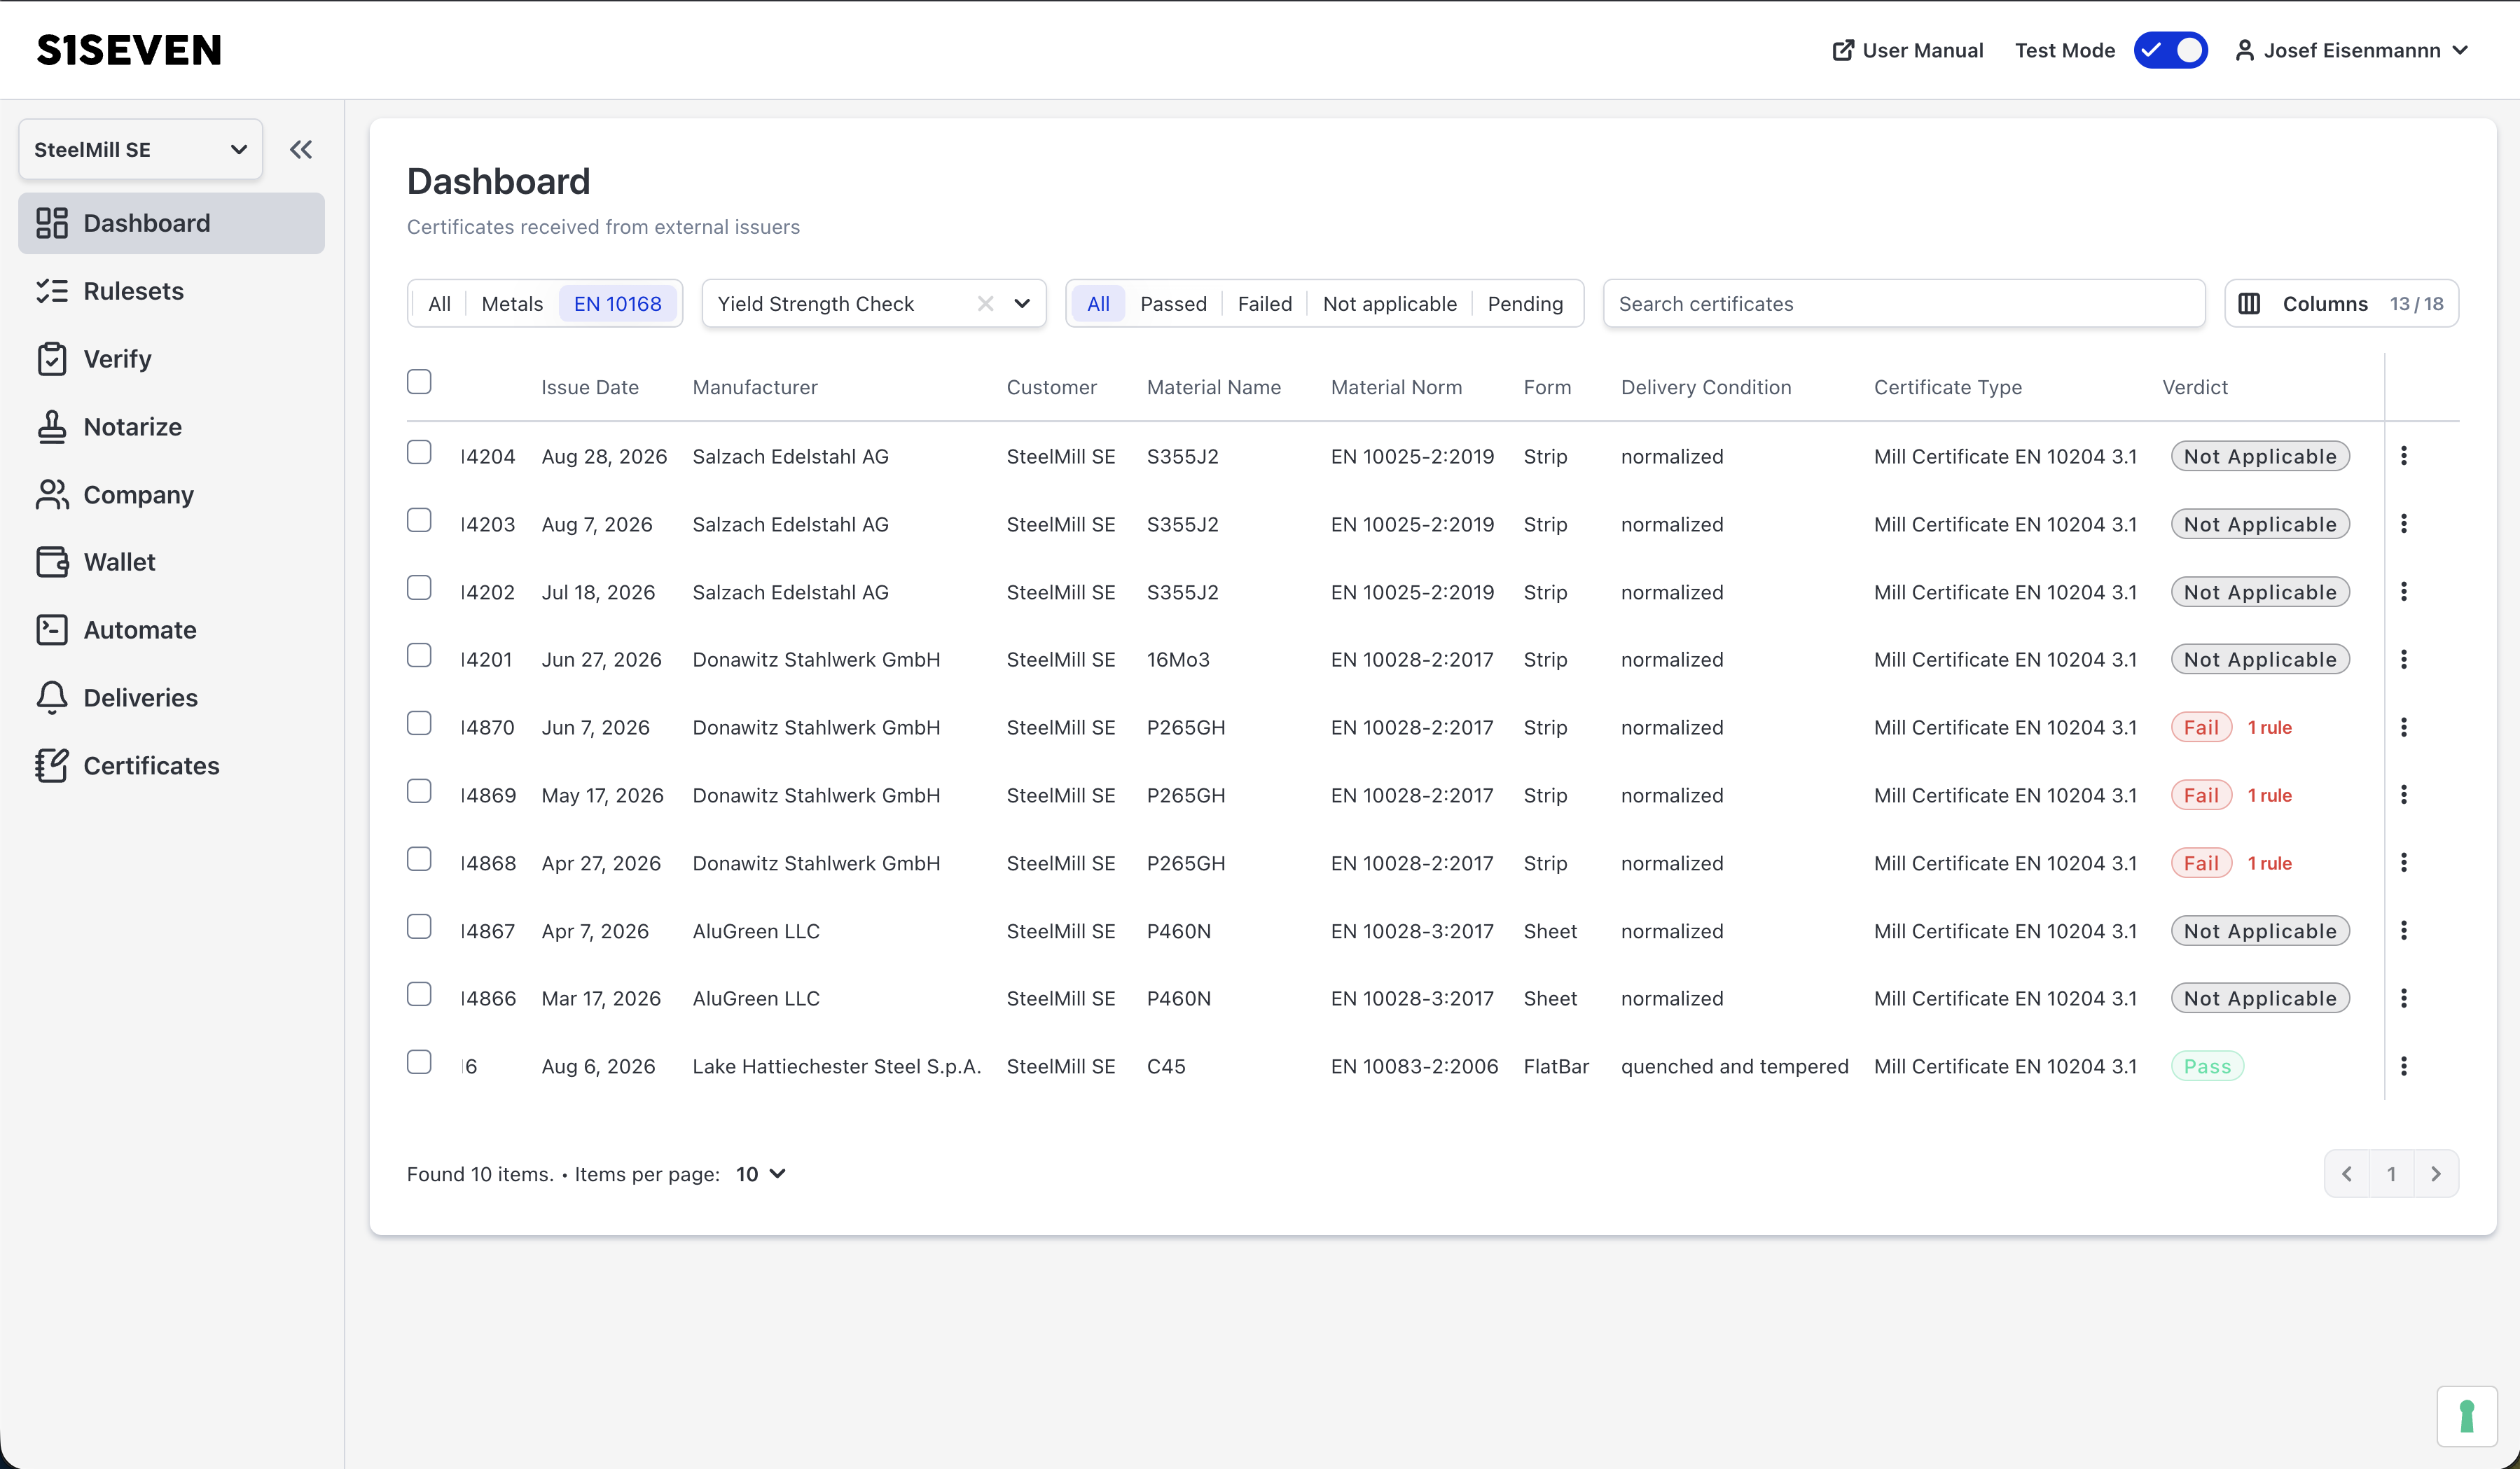The image size is (2520, 1469).
Task: Click the Pass verdict badge
Action: pyautogui.click(x=2207, y=1066)
